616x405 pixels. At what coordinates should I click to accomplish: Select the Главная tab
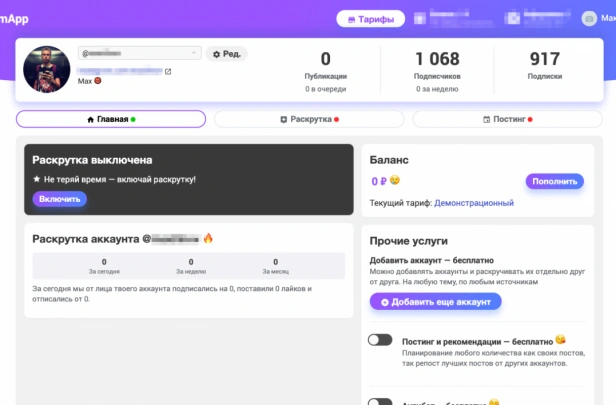point(111,119)
